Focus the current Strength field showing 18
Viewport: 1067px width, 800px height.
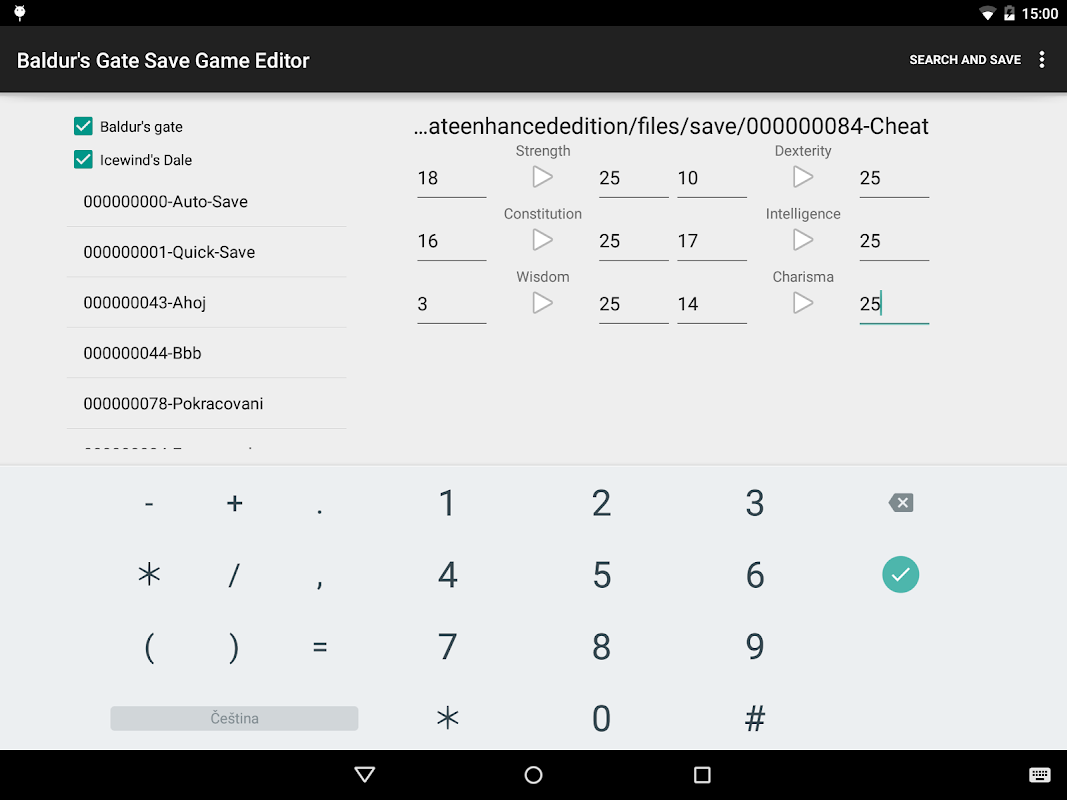pyautogui.click(x=451, y=178)
